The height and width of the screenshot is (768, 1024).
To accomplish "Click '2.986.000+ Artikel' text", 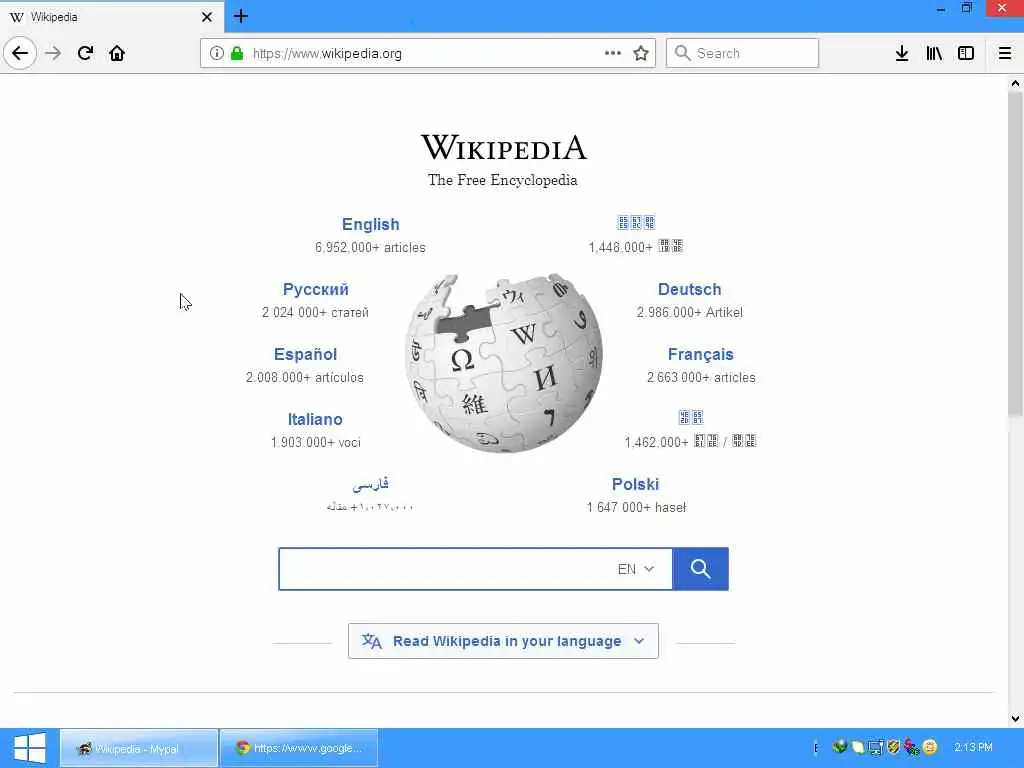I will (690, 312).
